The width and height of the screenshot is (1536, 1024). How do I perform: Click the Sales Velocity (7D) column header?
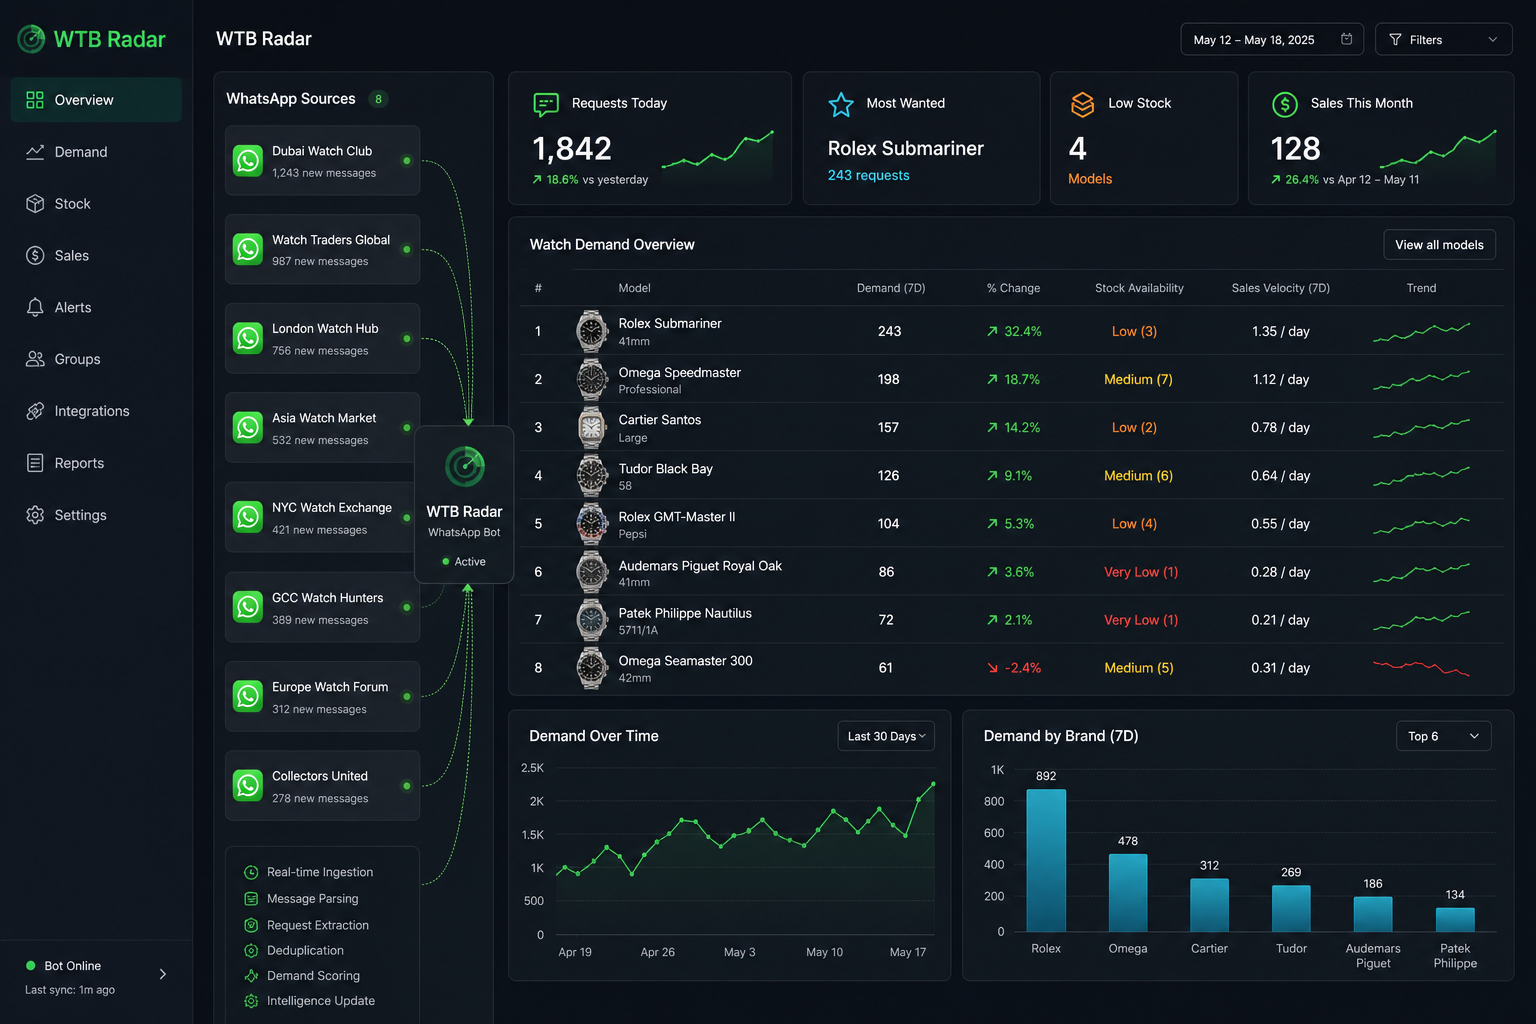click(x=1280, y=288)
